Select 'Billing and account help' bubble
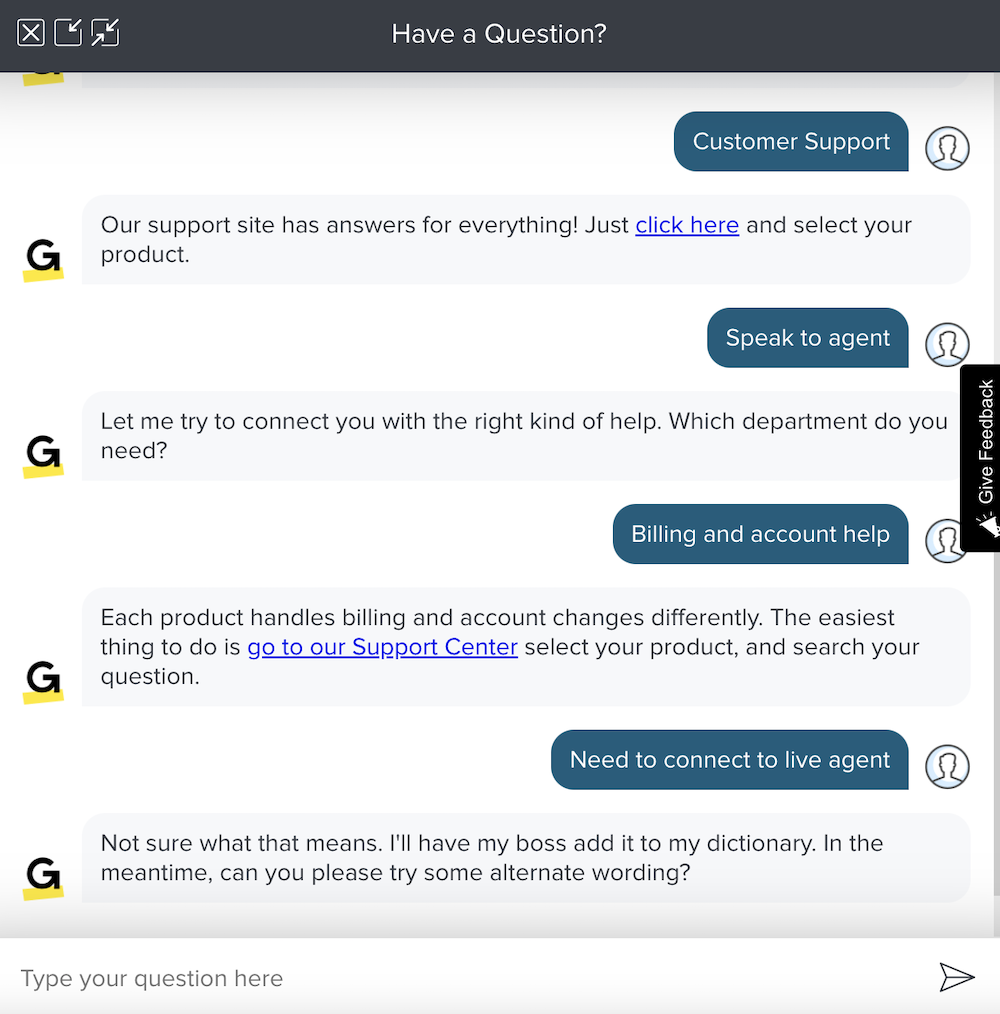 tap(760, 534)
